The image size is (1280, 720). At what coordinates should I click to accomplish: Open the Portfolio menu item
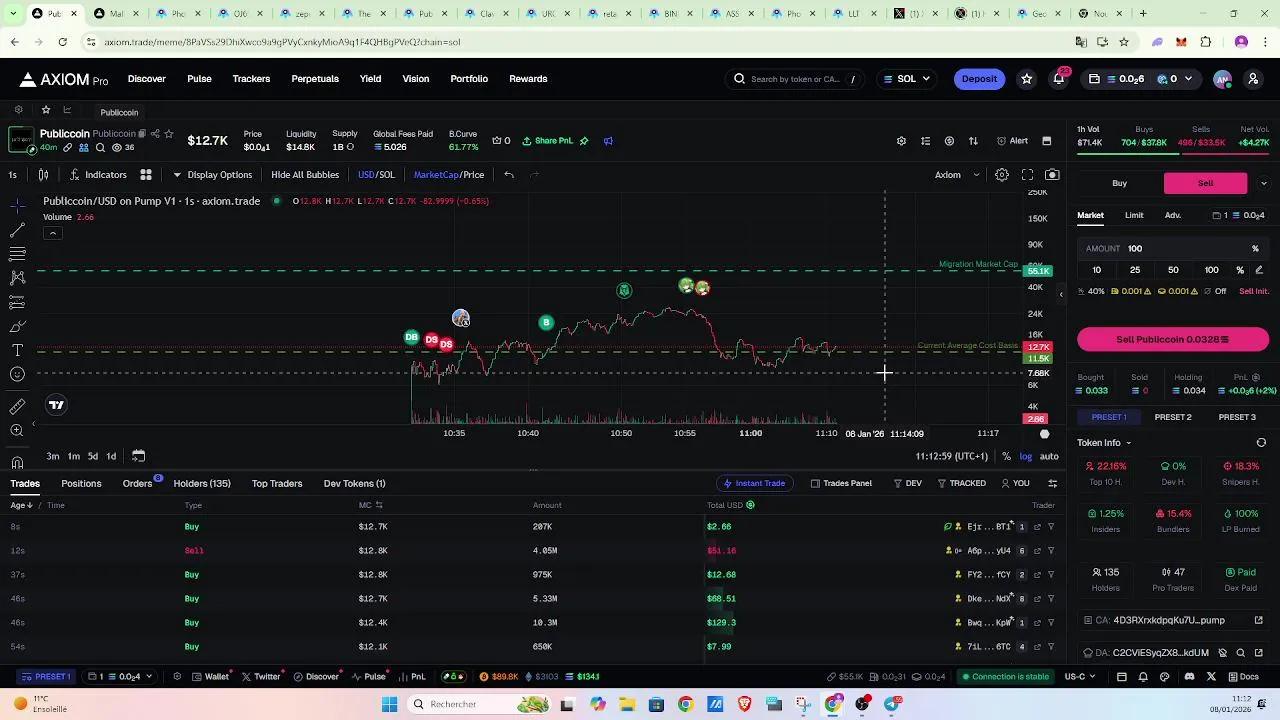(469, 79)
